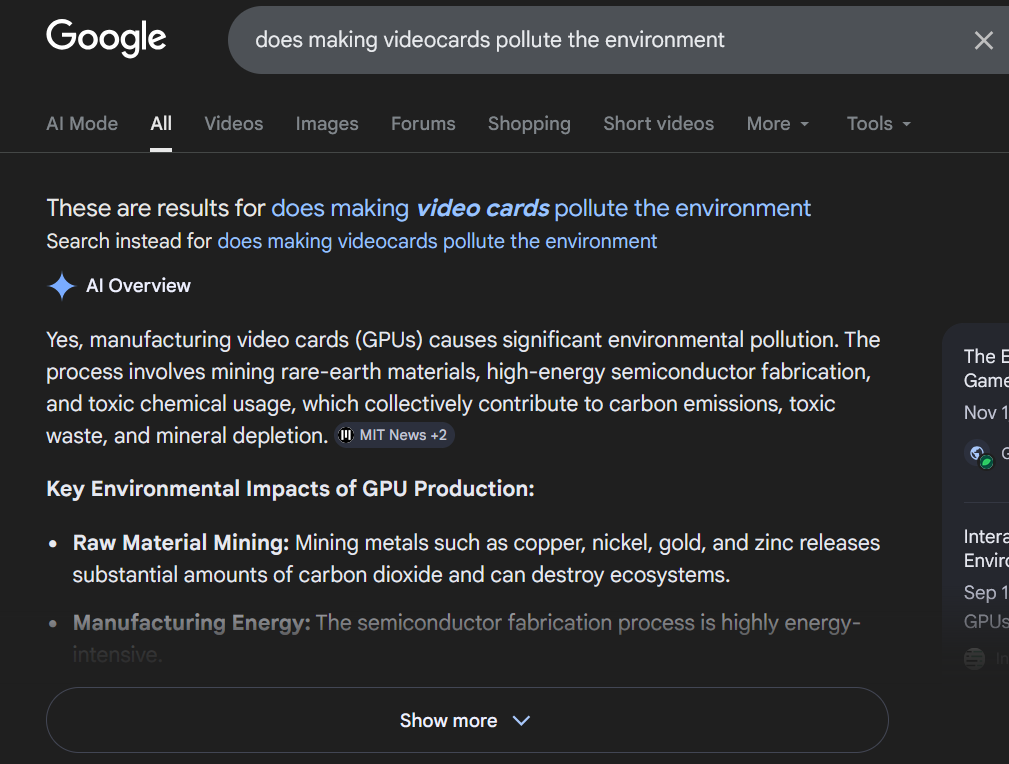
Task: Open the Tools dropdown
Action: tap(878, 124)
